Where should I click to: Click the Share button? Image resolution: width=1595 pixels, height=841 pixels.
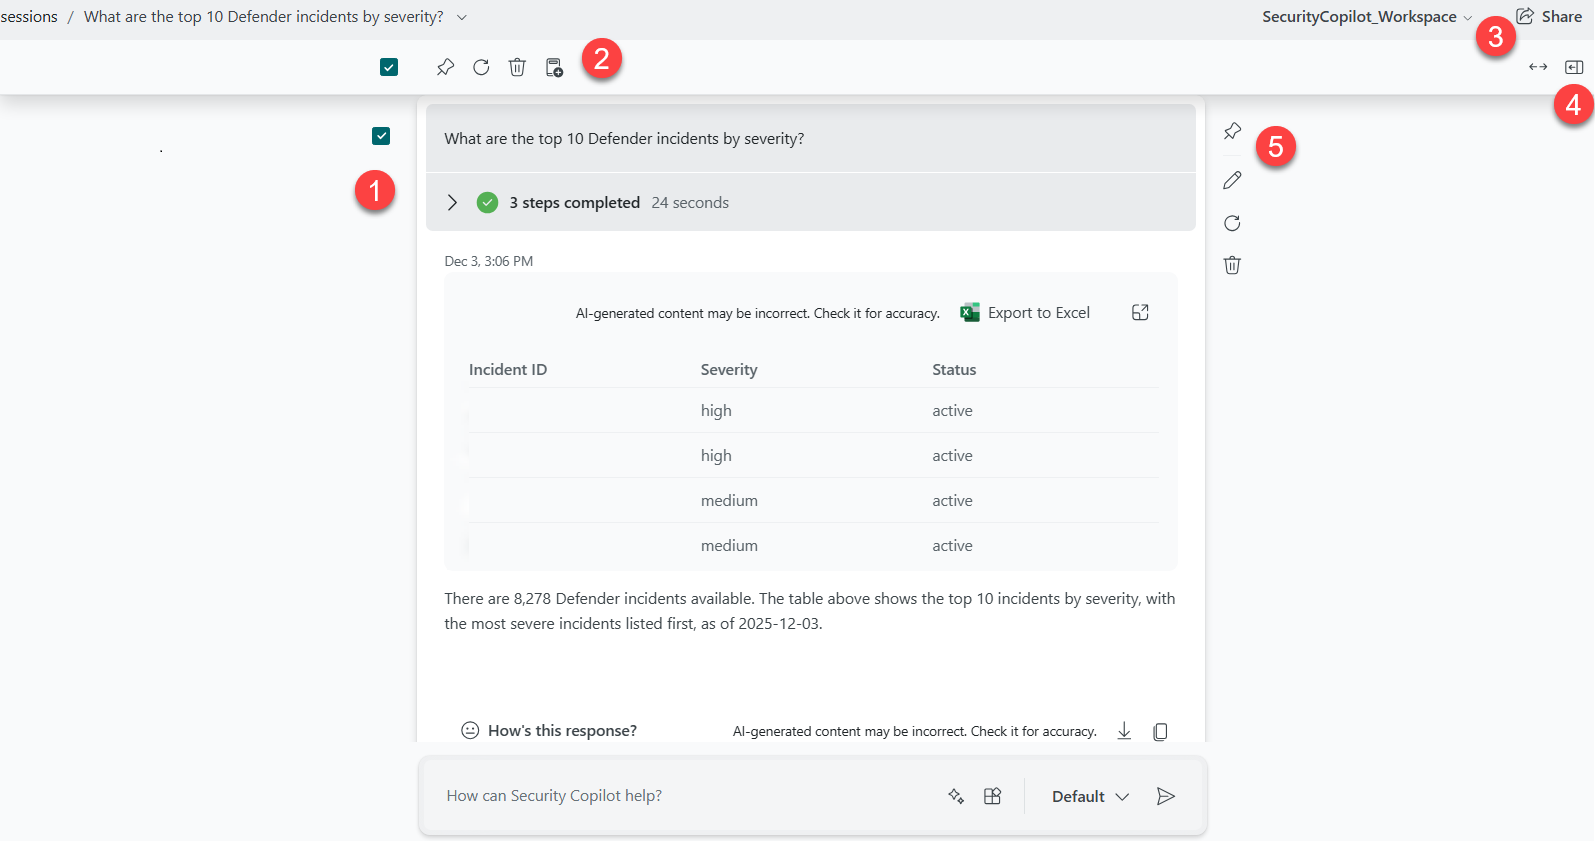click(1549, 16)
